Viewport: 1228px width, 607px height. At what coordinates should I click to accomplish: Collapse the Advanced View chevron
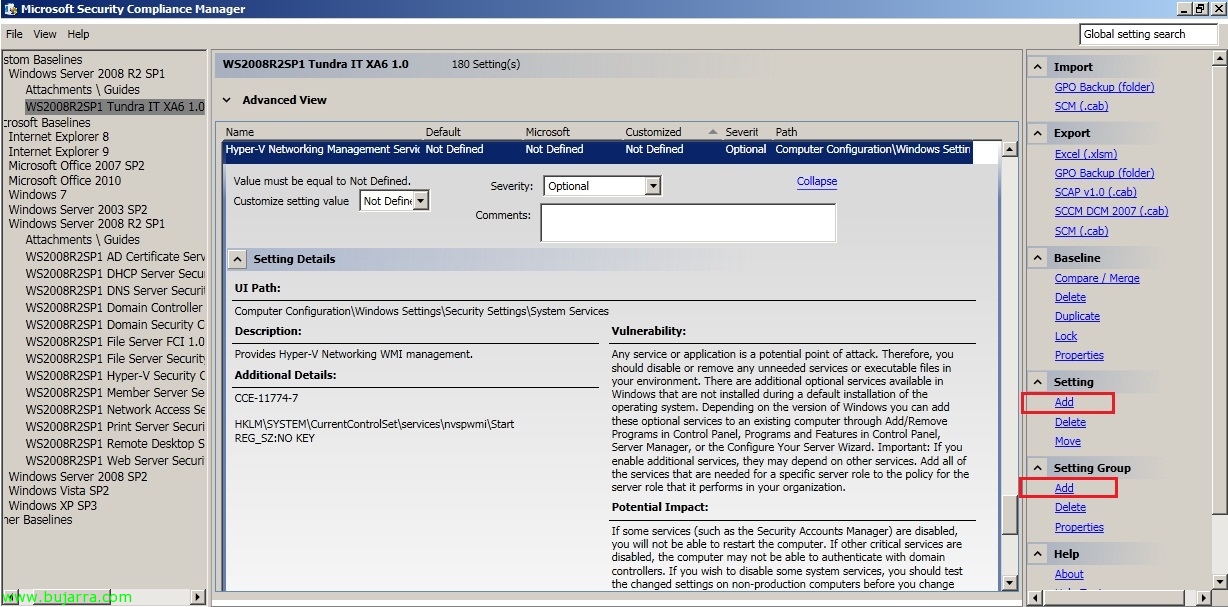click(227, 100)
